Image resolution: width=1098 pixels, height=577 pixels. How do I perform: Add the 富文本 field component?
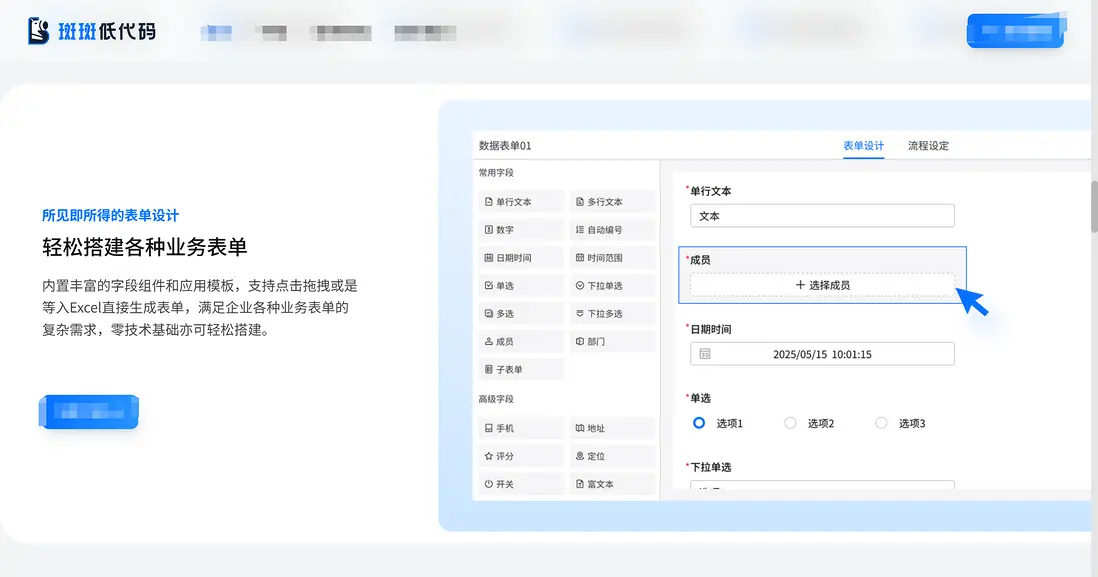612,483
